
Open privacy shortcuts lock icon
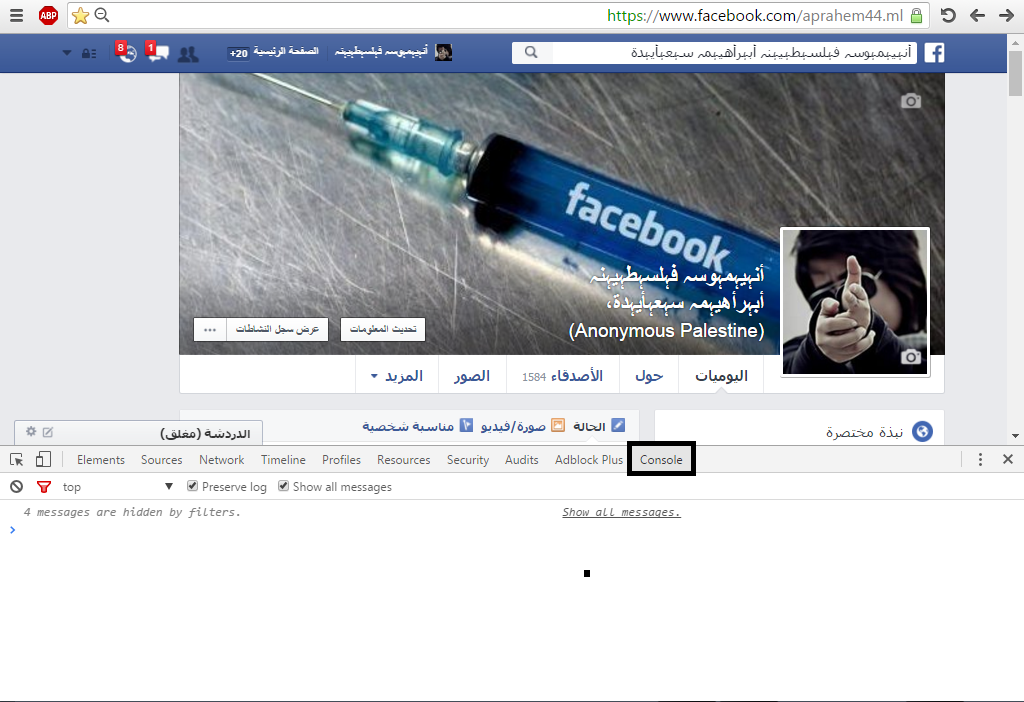pos(89,53)
